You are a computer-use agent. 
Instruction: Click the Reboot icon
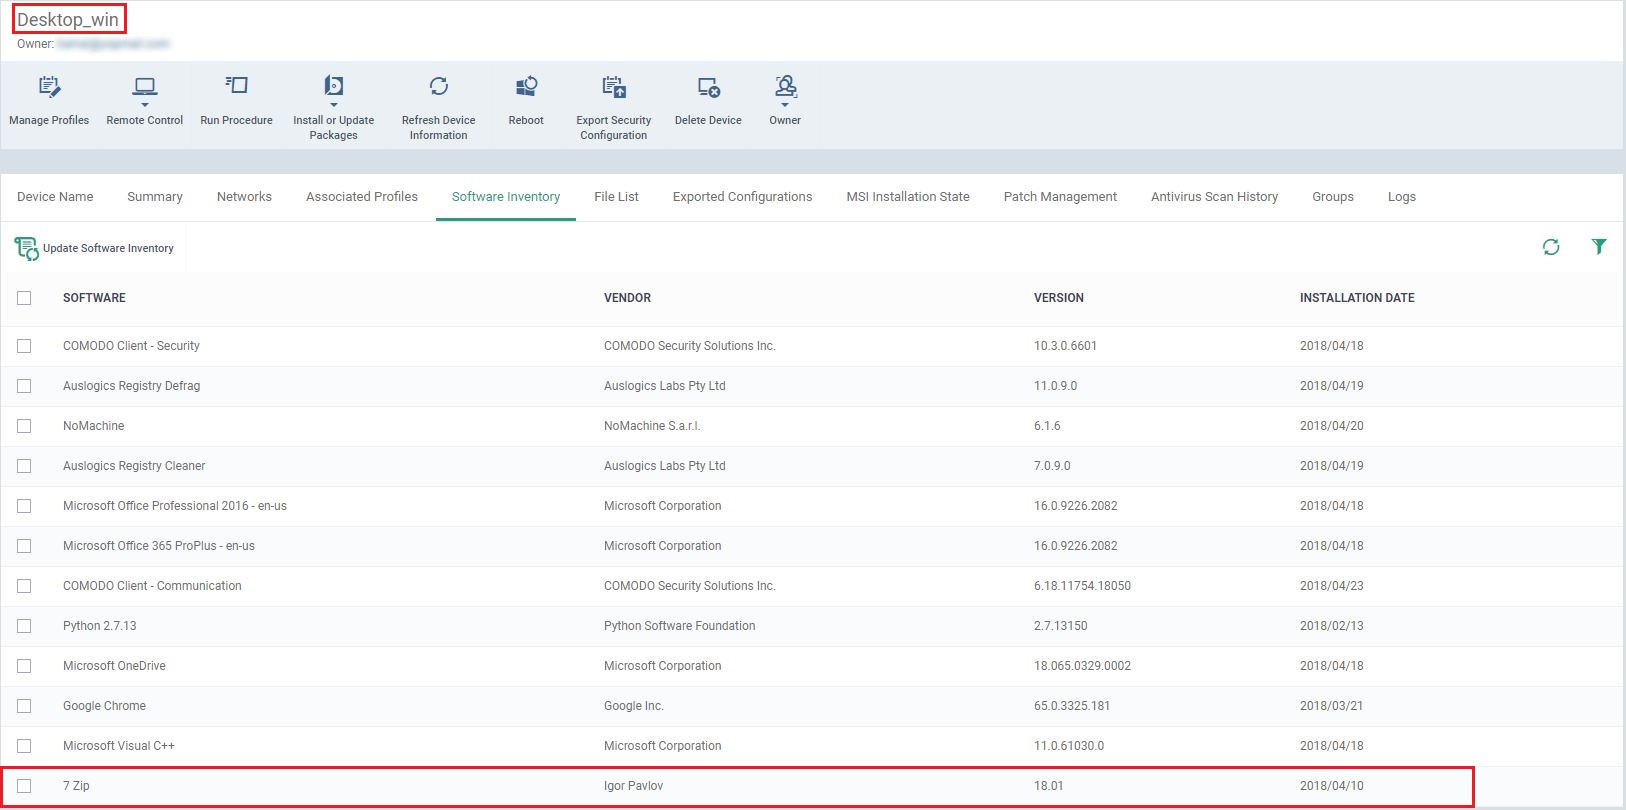(526, 87)
